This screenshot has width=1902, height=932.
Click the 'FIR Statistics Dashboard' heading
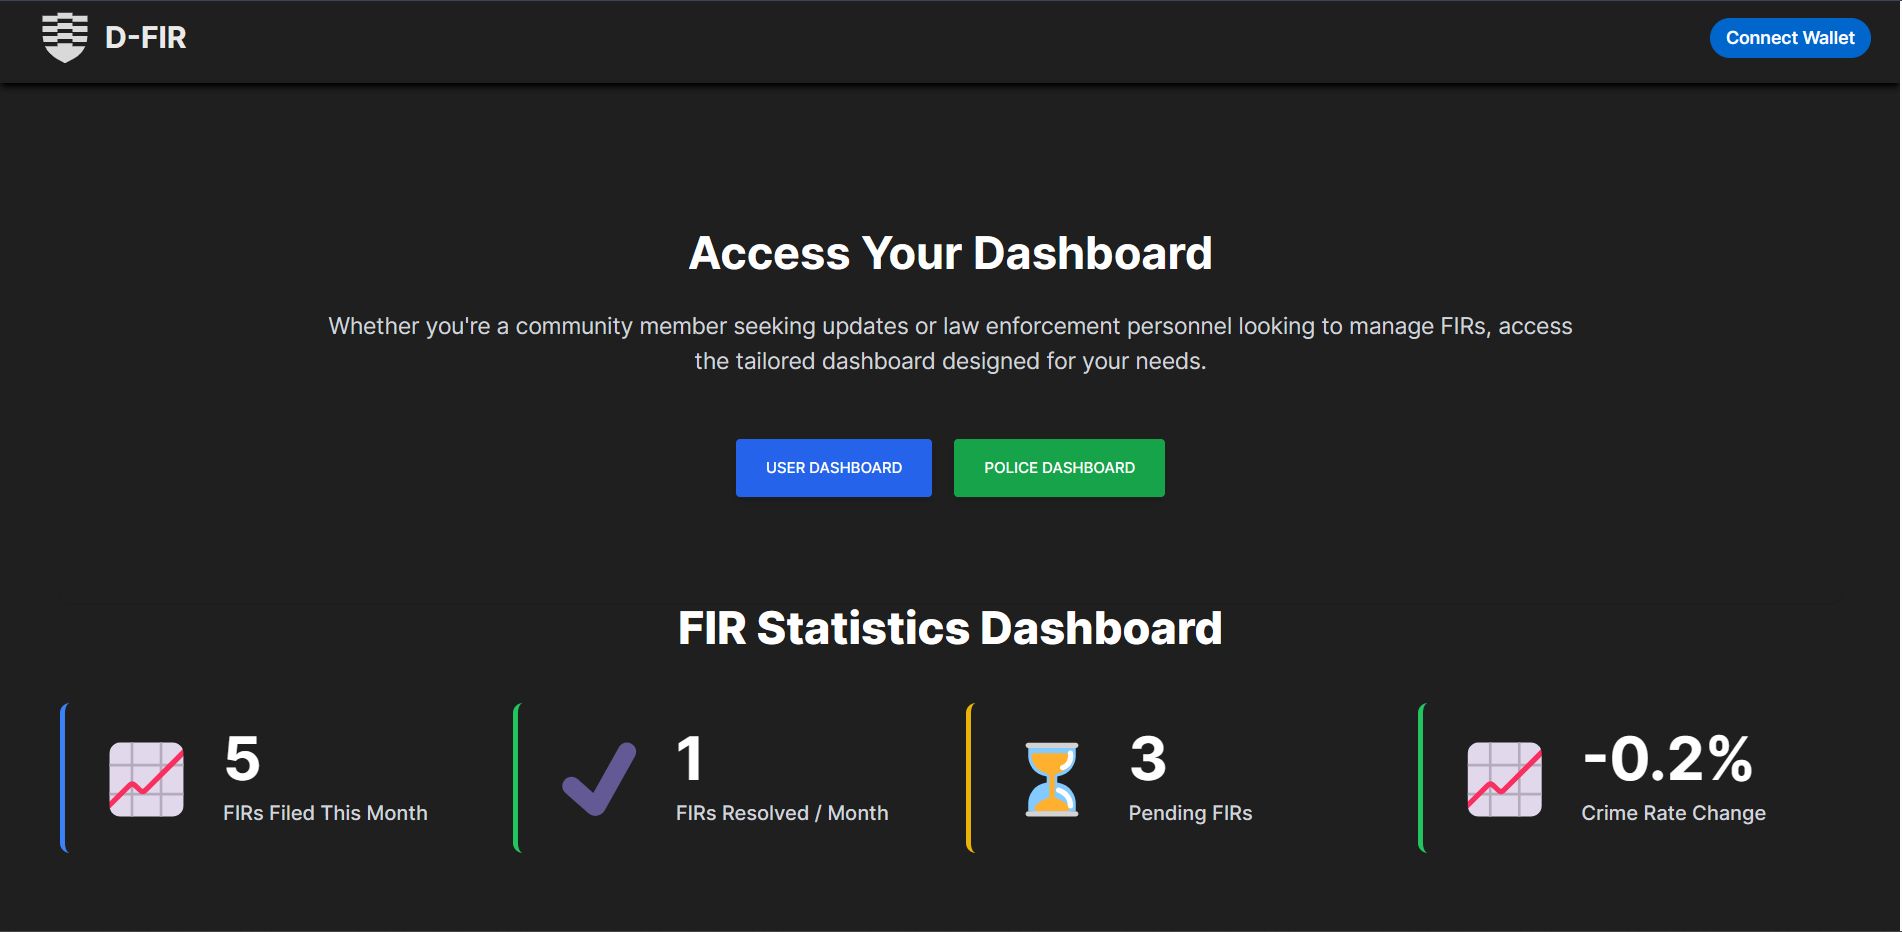point(950,629)
